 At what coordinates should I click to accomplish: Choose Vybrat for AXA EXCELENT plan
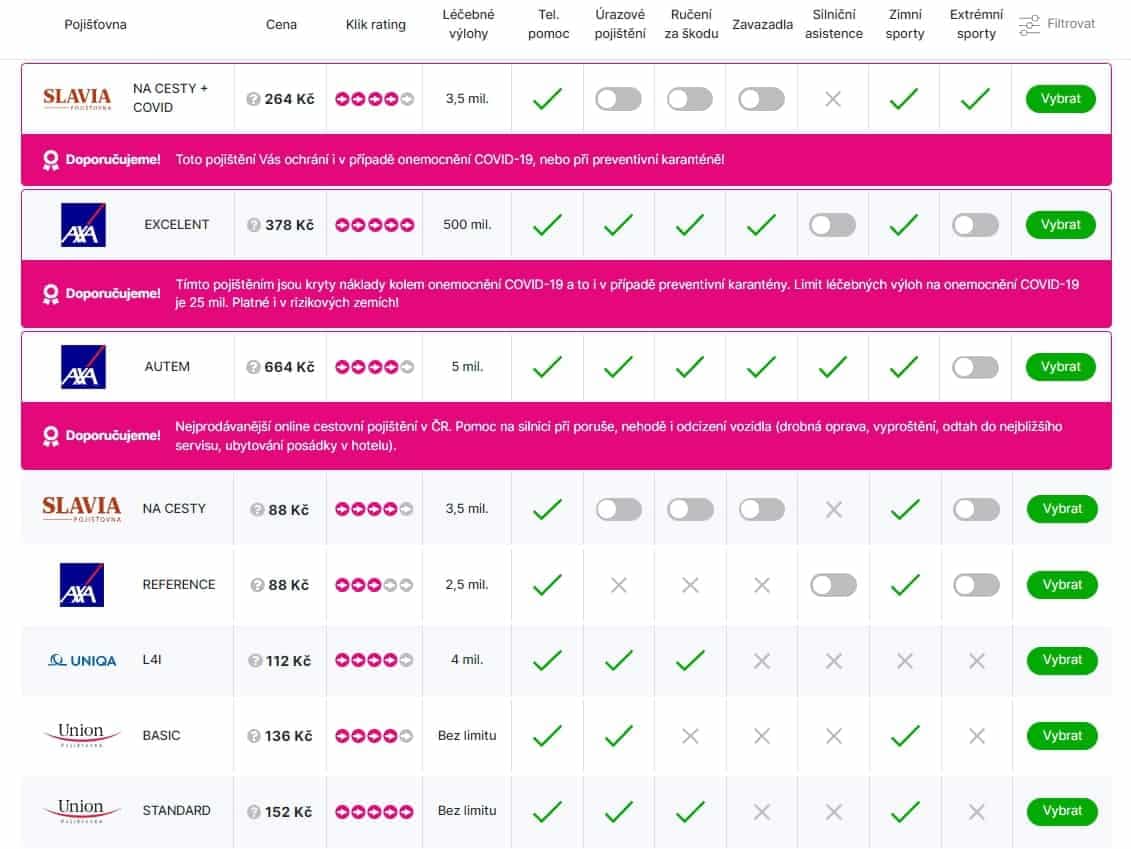pos(1060,225)
